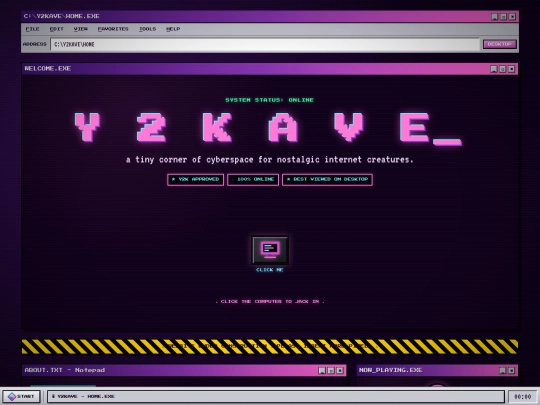The width and height of the screenshot is (540, 405).
Task: Close the HOME.EXE browser window
Action: (x=512, y=17)
